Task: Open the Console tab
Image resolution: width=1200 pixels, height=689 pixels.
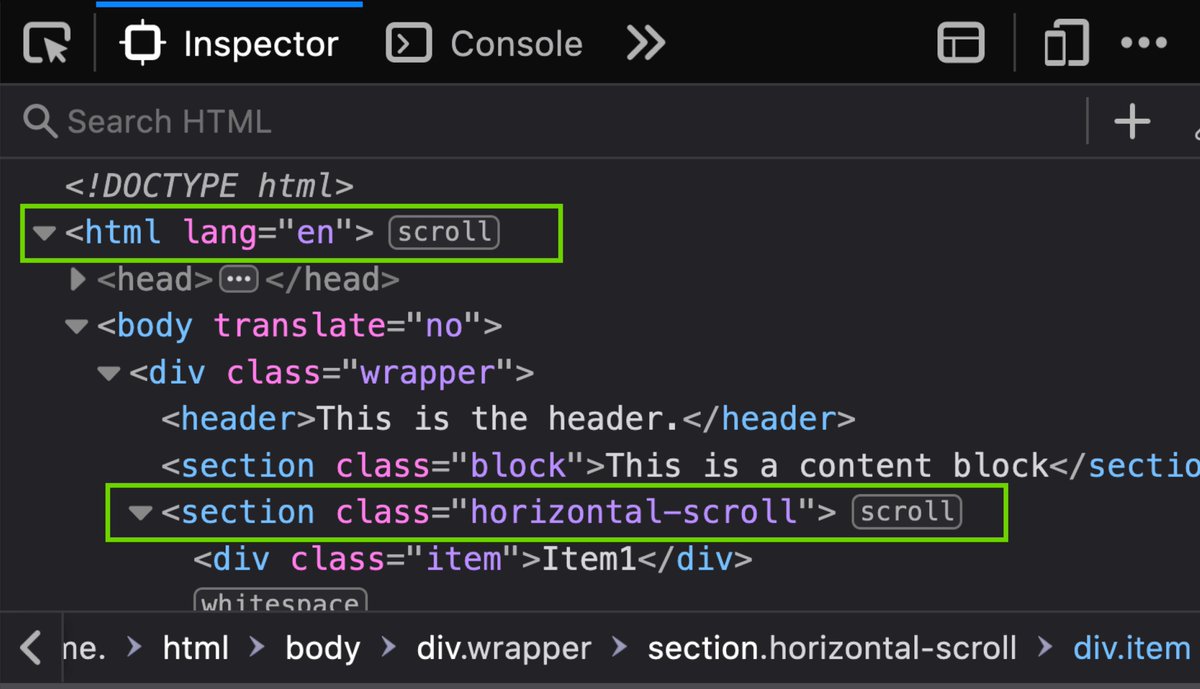Action: (485, 44)
